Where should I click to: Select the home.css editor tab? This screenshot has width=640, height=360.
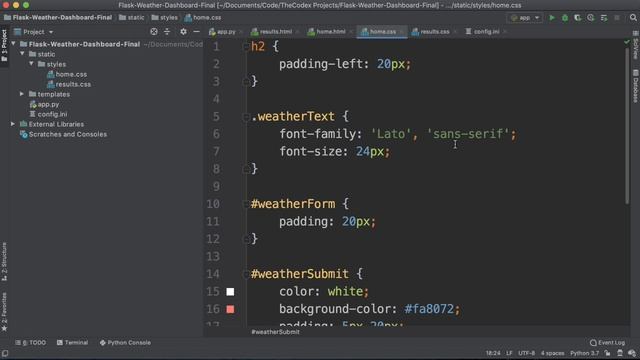[382, 32]
